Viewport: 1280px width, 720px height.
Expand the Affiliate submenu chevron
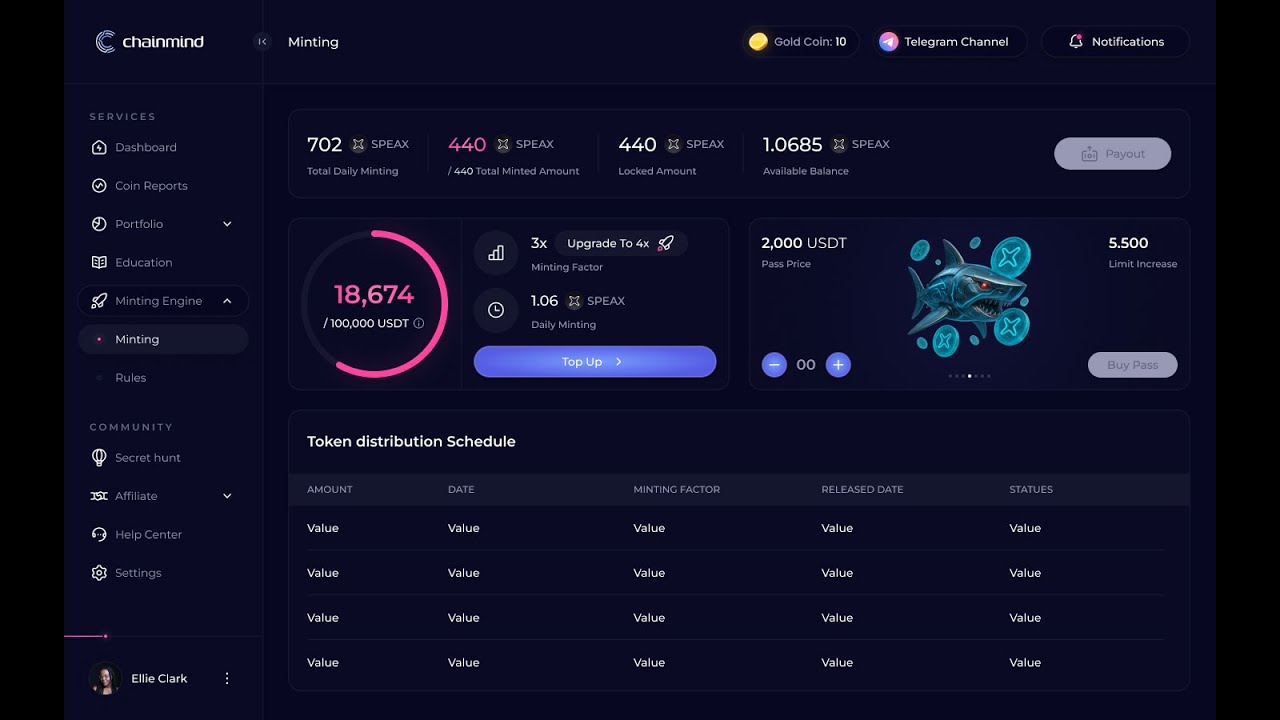(227, 496)
